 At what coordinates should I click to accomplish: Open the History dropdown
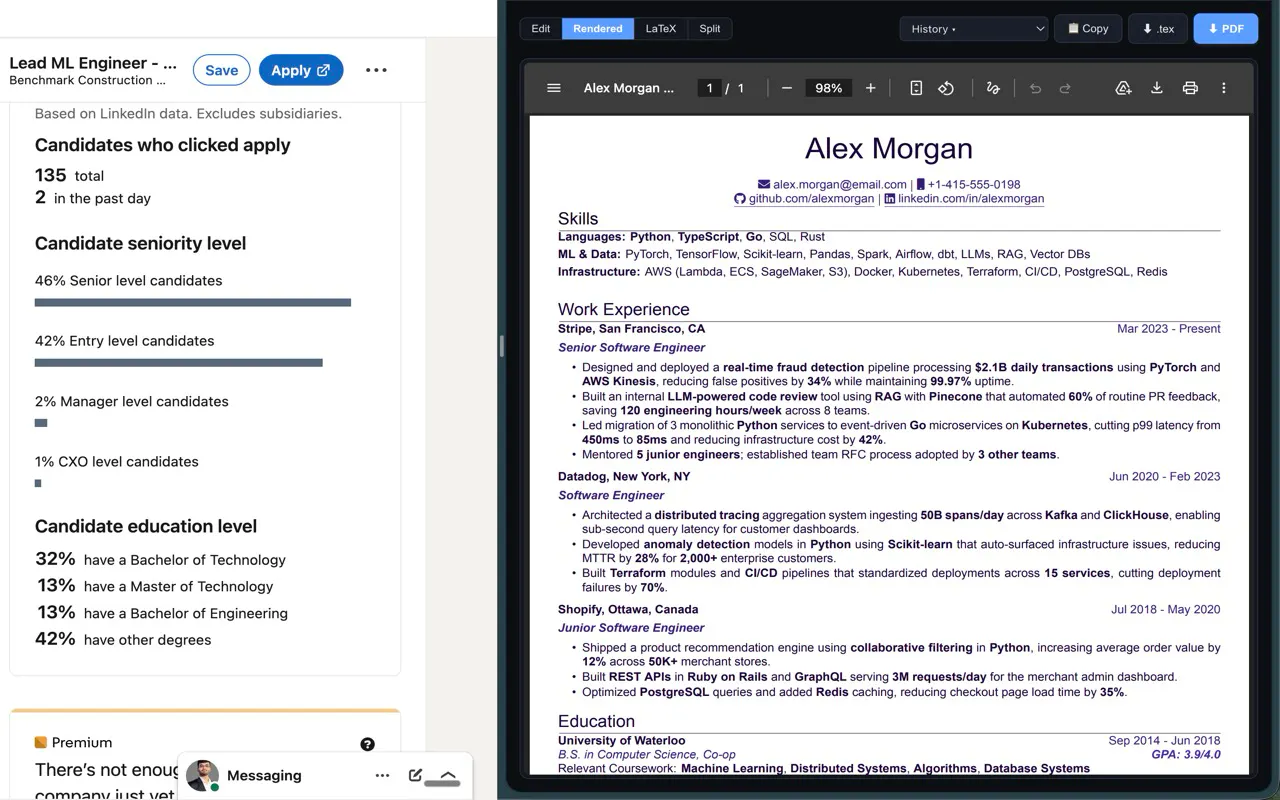[x=974, y=29]
